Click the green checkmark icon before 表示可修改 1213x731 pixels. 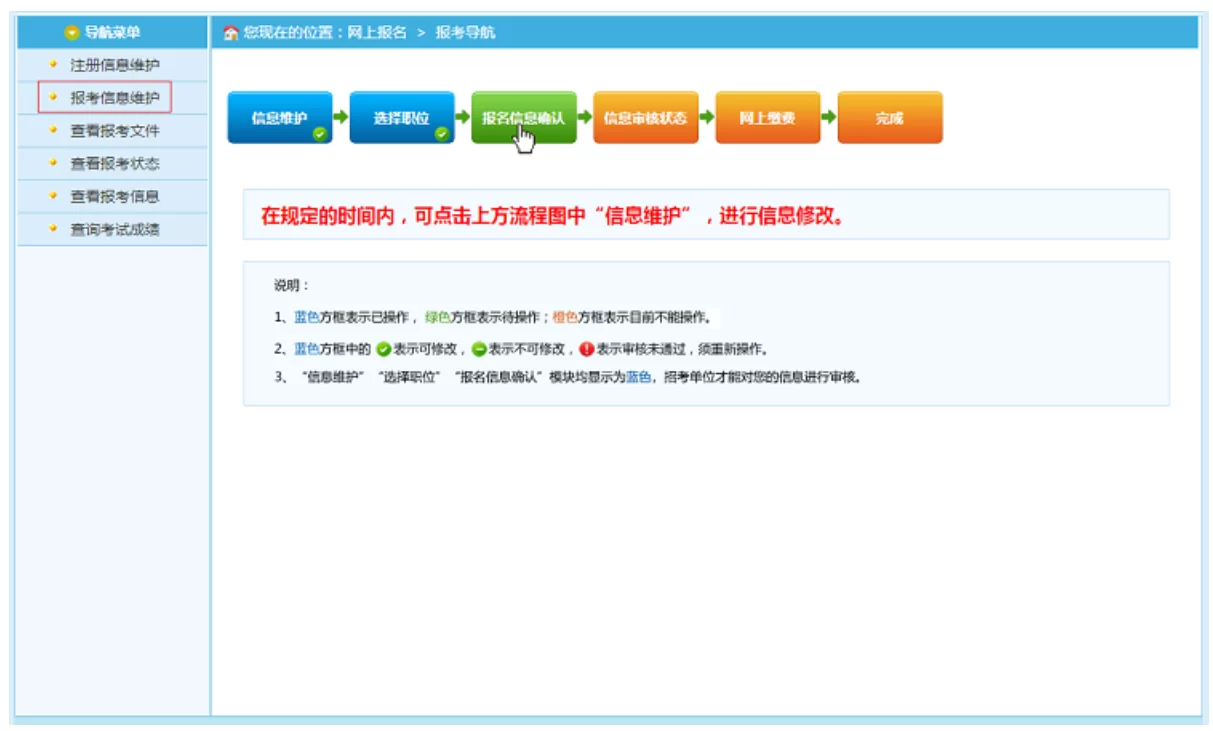click(382, 349)
